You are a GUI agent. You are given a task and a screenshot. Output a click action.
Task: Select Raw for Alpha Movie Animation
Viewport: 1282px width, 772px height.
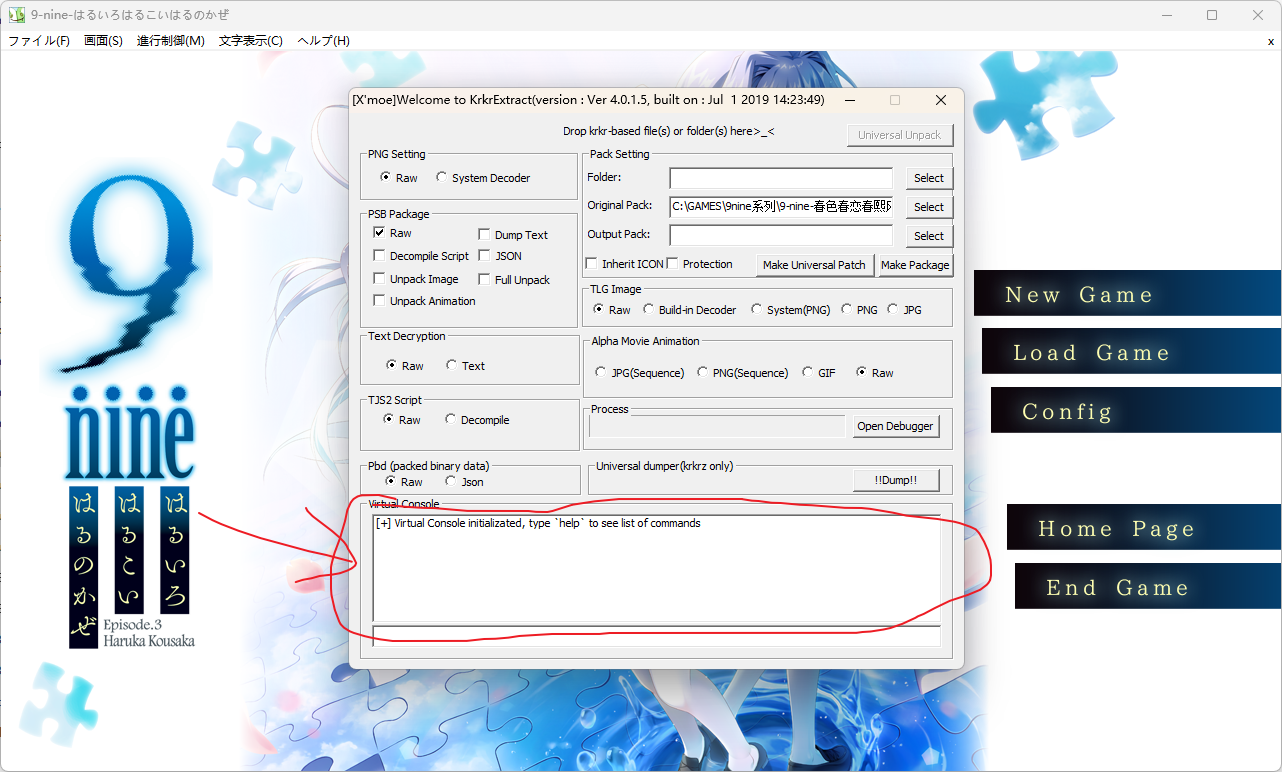875,373
